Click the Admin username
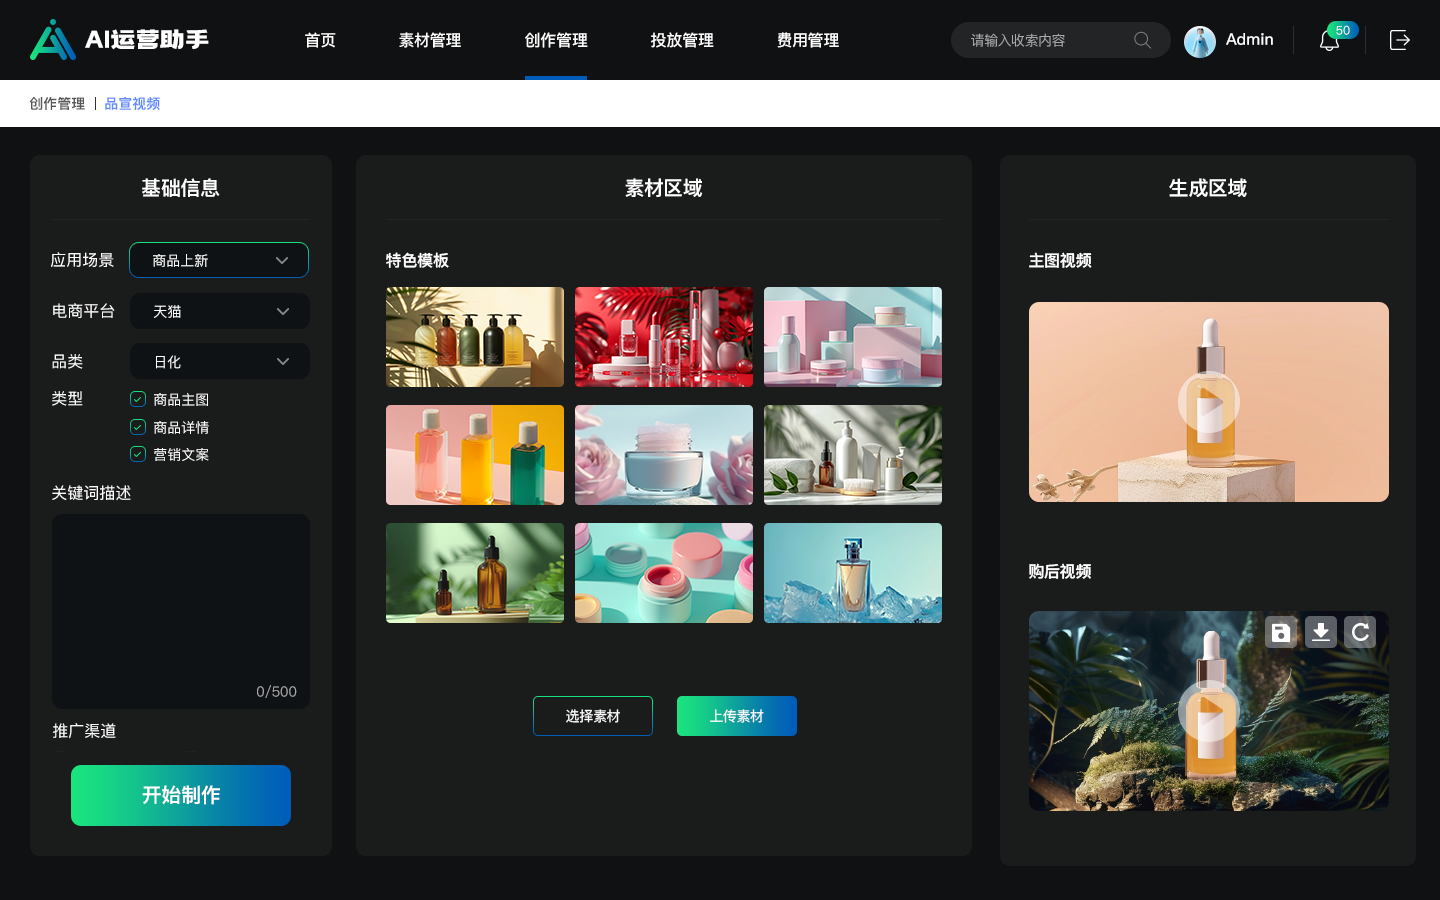The image size is (1440, 900). pyautogui.click(x=1250, y=40)
